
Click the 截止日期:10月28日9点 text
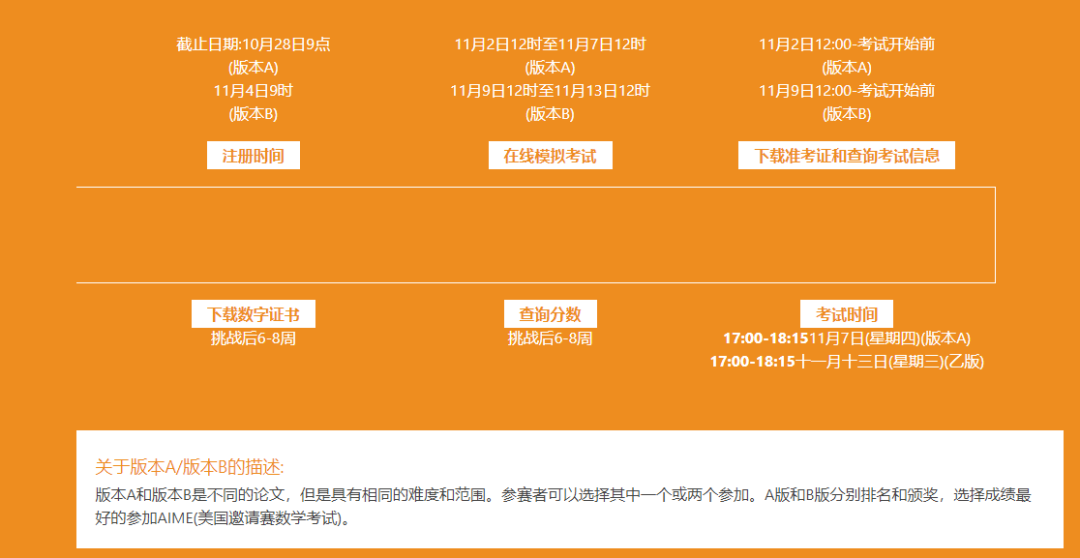[253, 44]
